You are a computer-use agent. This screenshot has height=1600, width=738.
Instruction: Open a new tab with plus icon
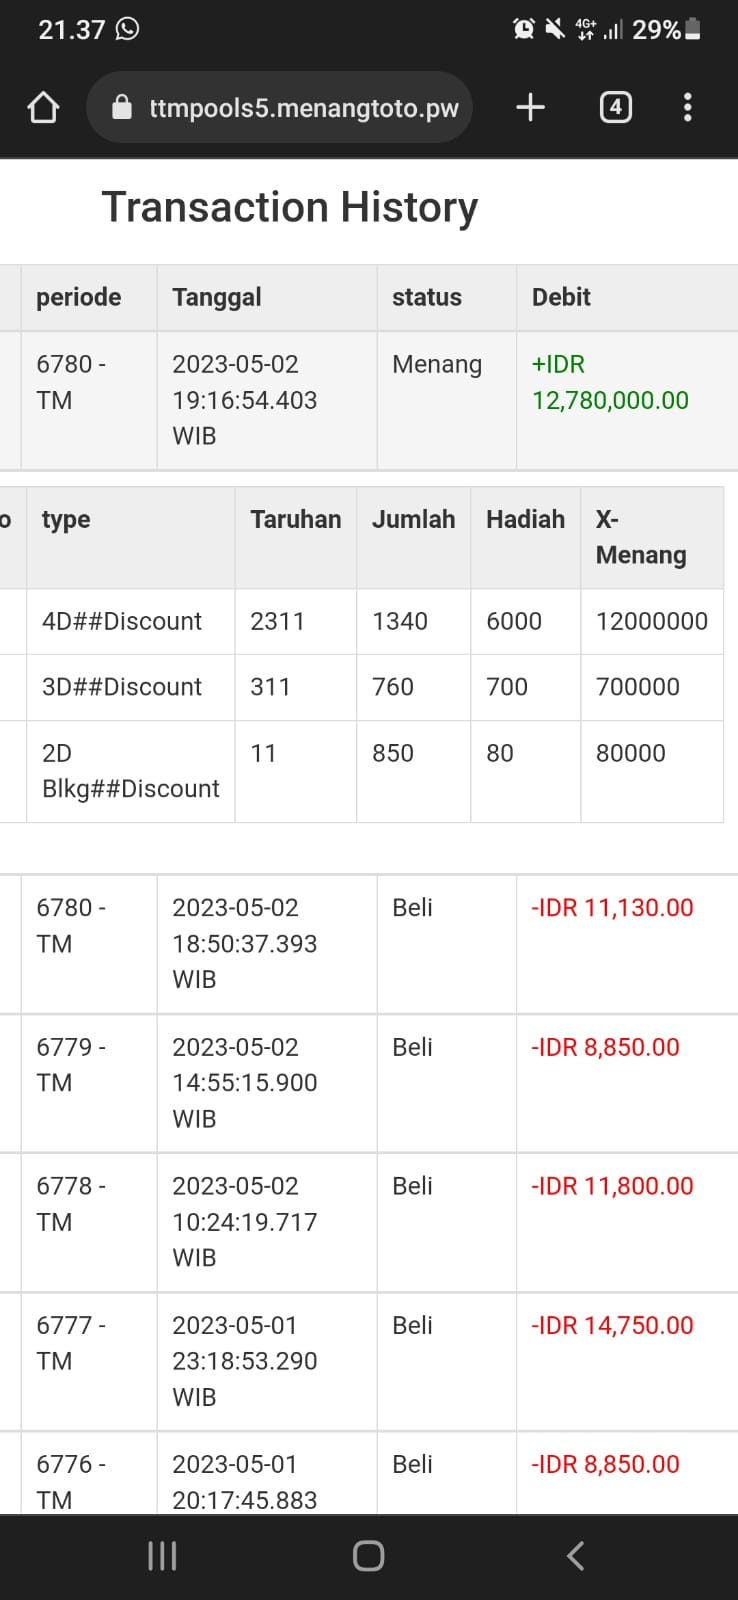(530, 107)
